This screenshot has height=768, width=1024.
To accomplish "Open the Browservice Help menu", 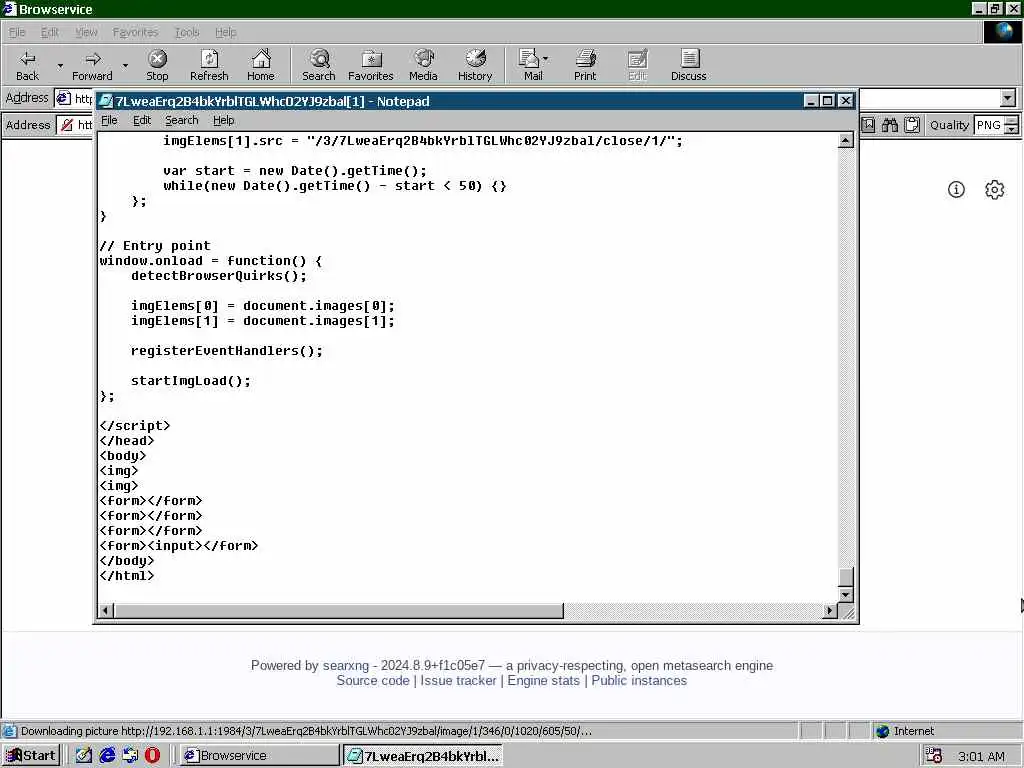I will tap(225, 32).
